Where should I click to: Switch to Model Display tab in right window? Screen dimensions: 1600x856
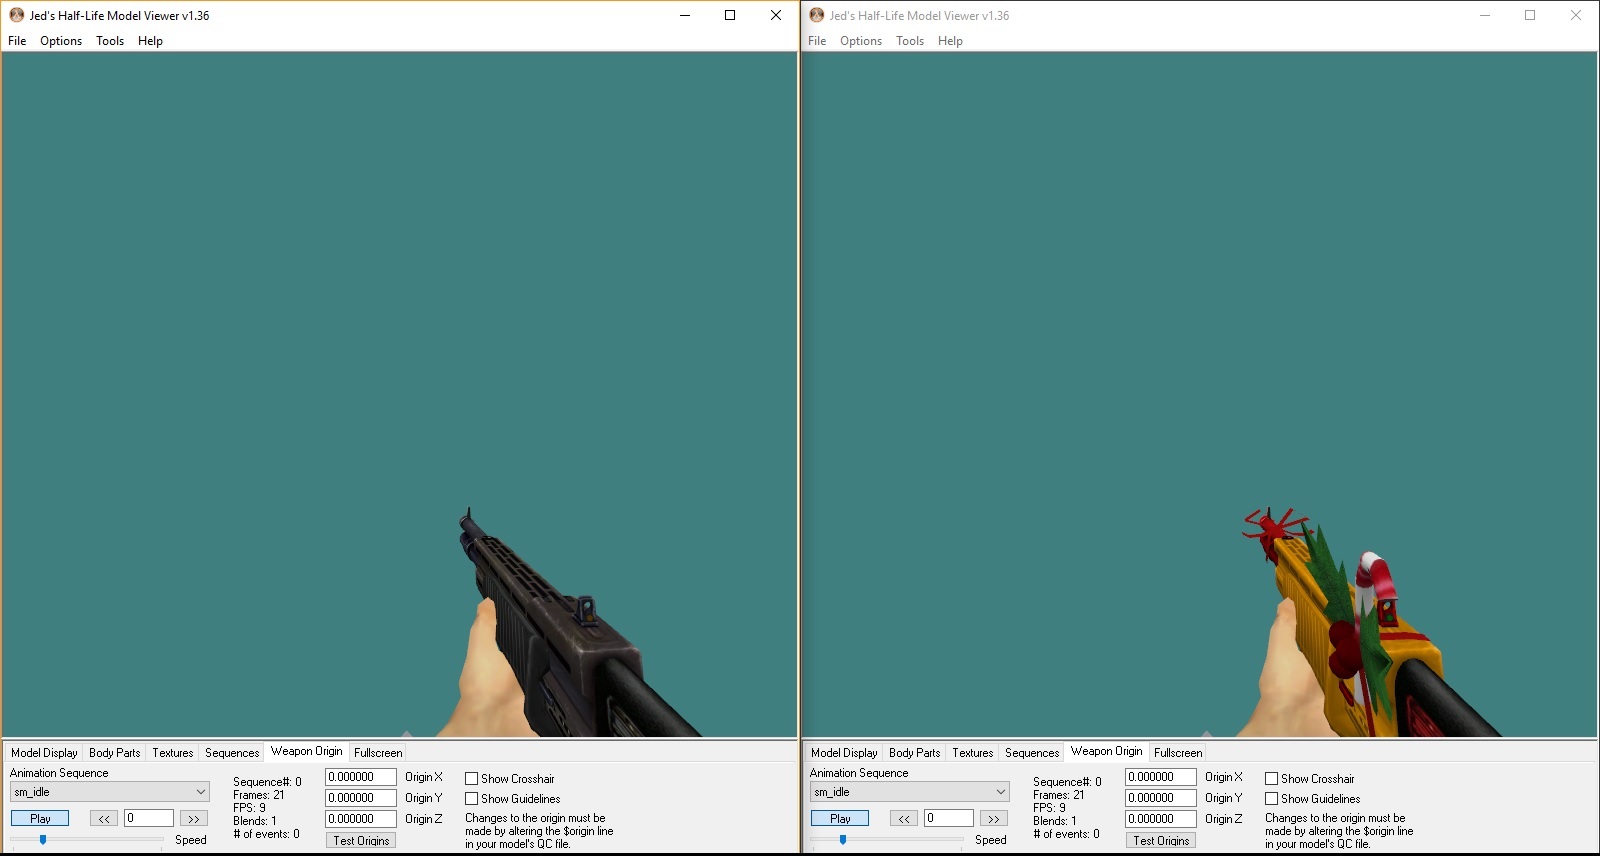pyautogui.click(x=844, y=753)
